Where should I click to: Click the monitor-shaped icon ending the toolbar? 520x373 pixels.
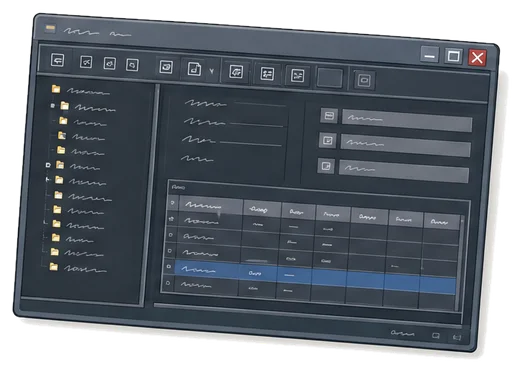364,80
